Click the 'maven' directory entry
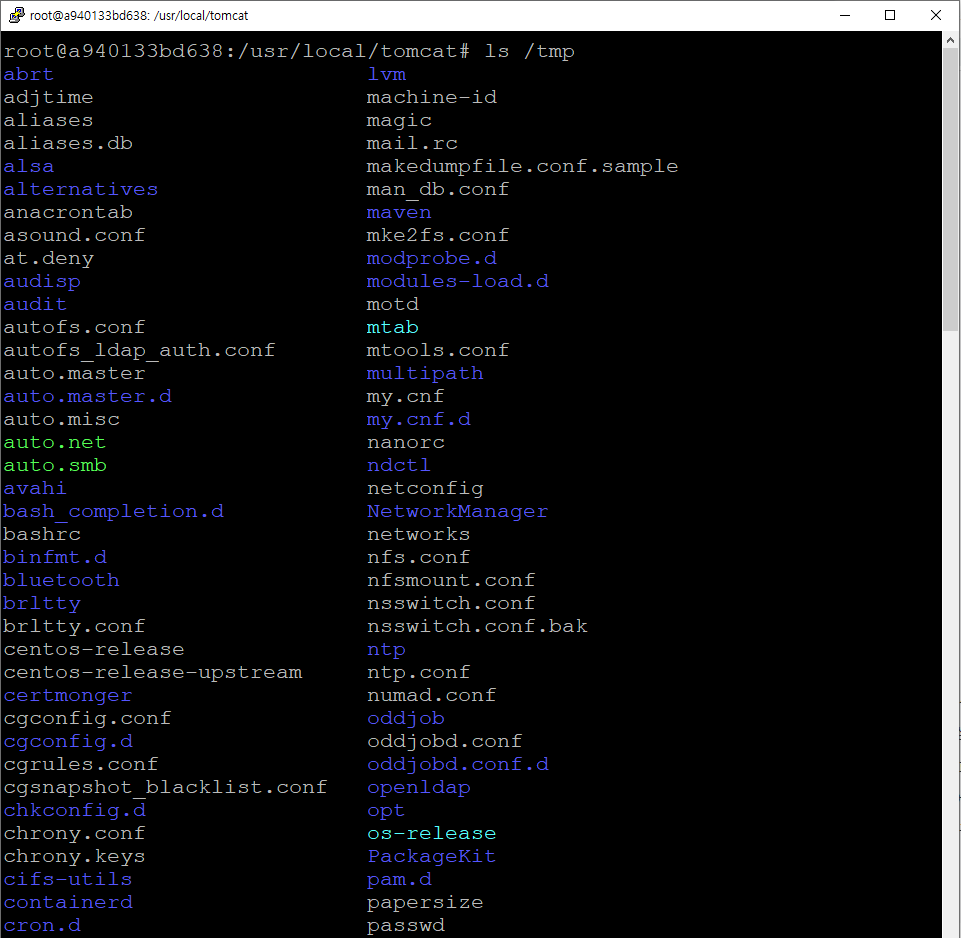This screenshot has width=961, height=938. click(x=399, y=213)
